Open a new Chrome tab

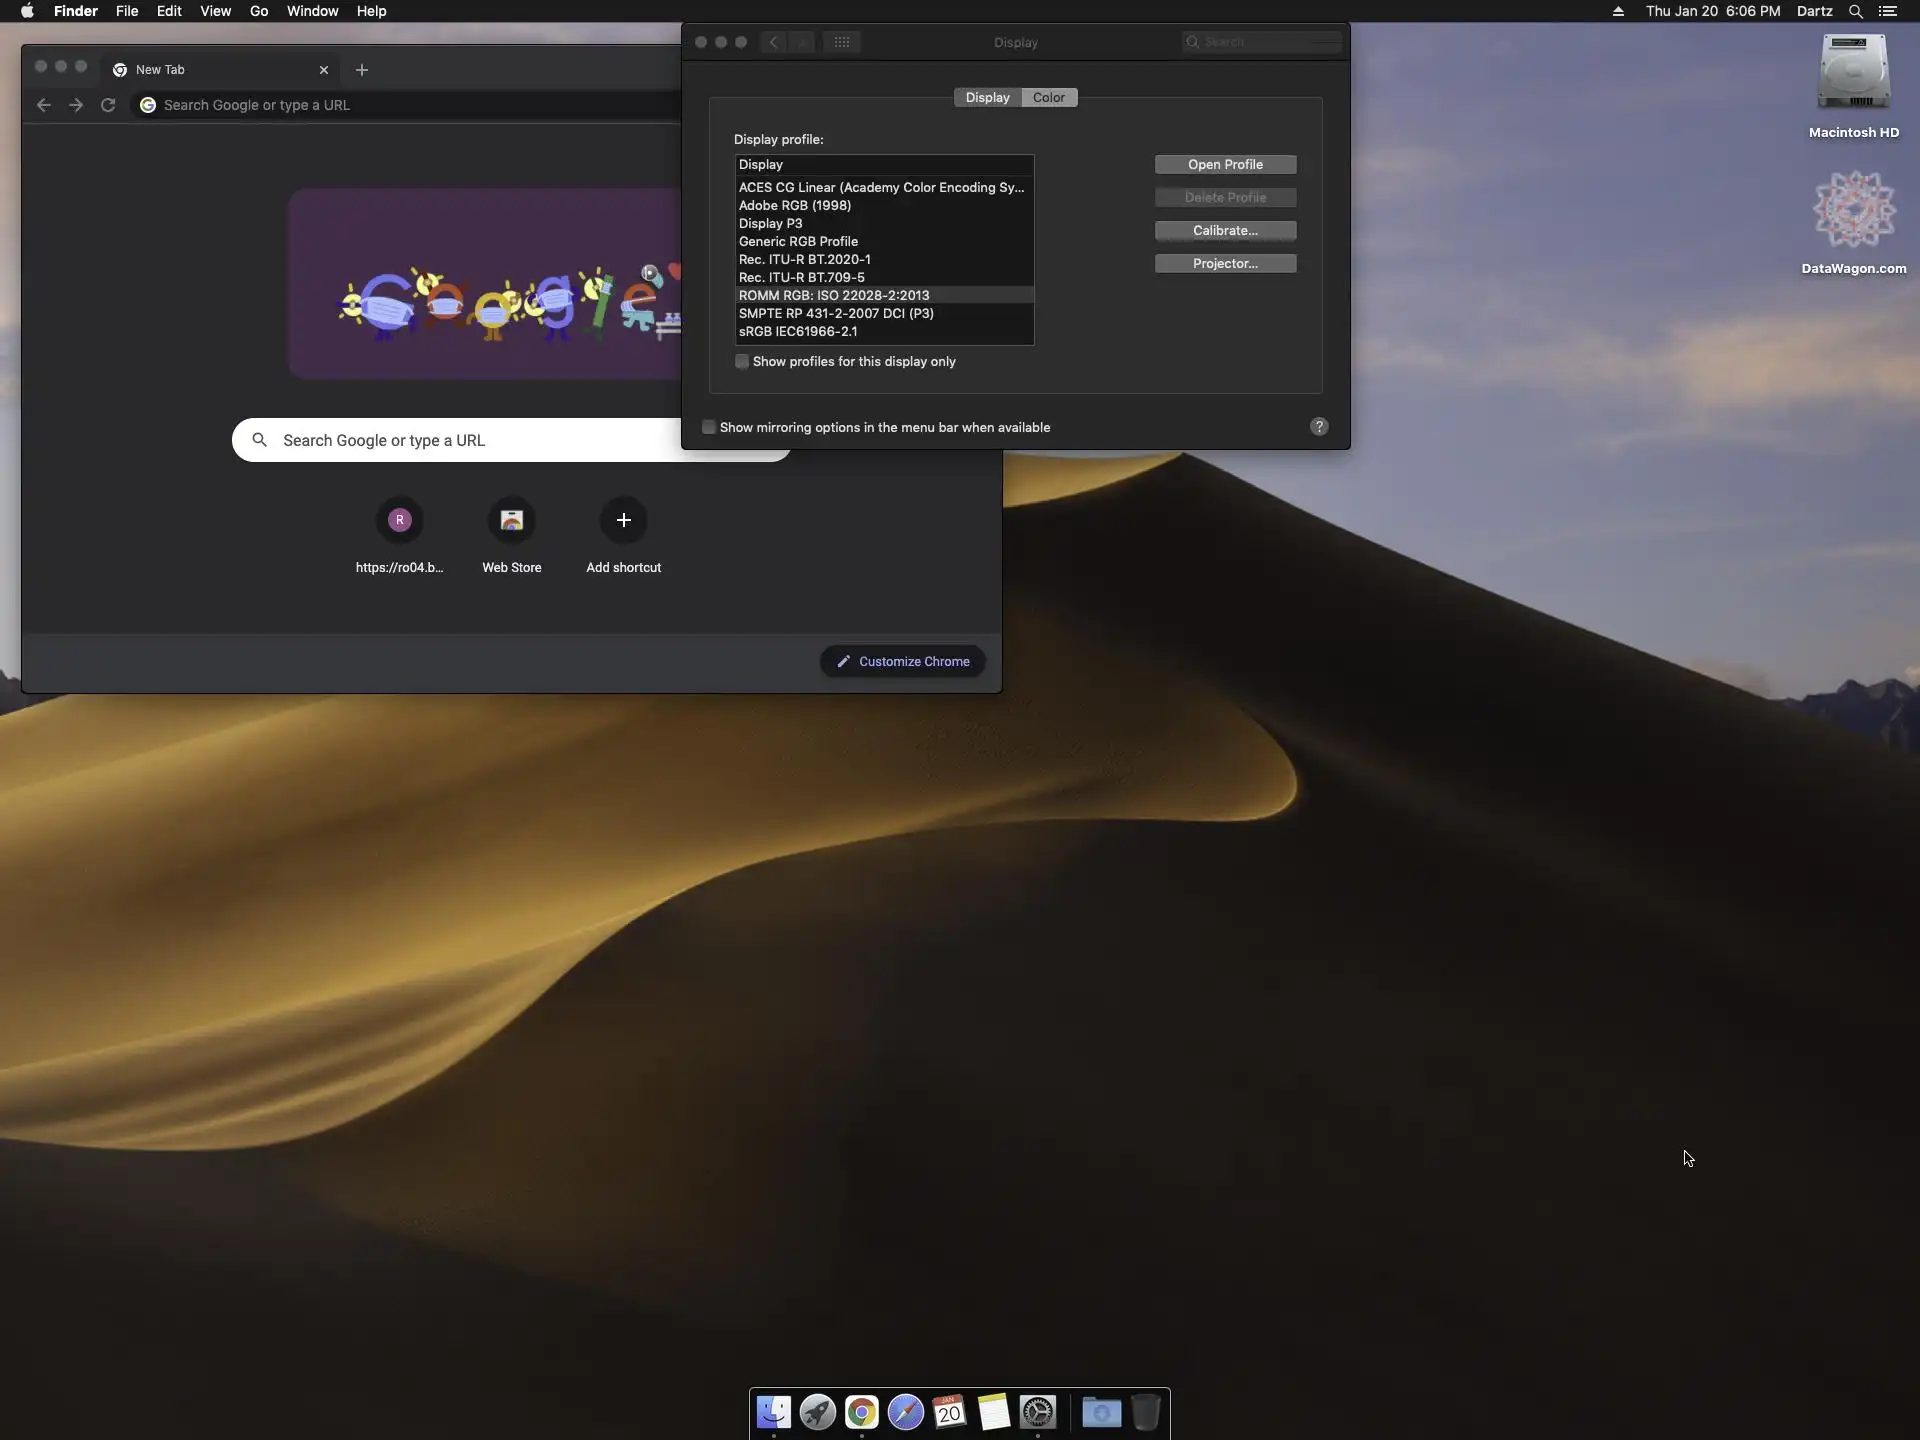coord(362,70)
